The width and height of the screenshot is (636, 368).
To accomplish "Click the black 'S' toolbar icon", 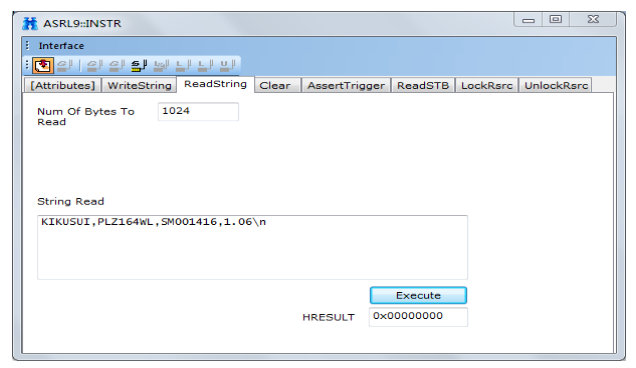I will pyautogui.click(x=139, y=65).
